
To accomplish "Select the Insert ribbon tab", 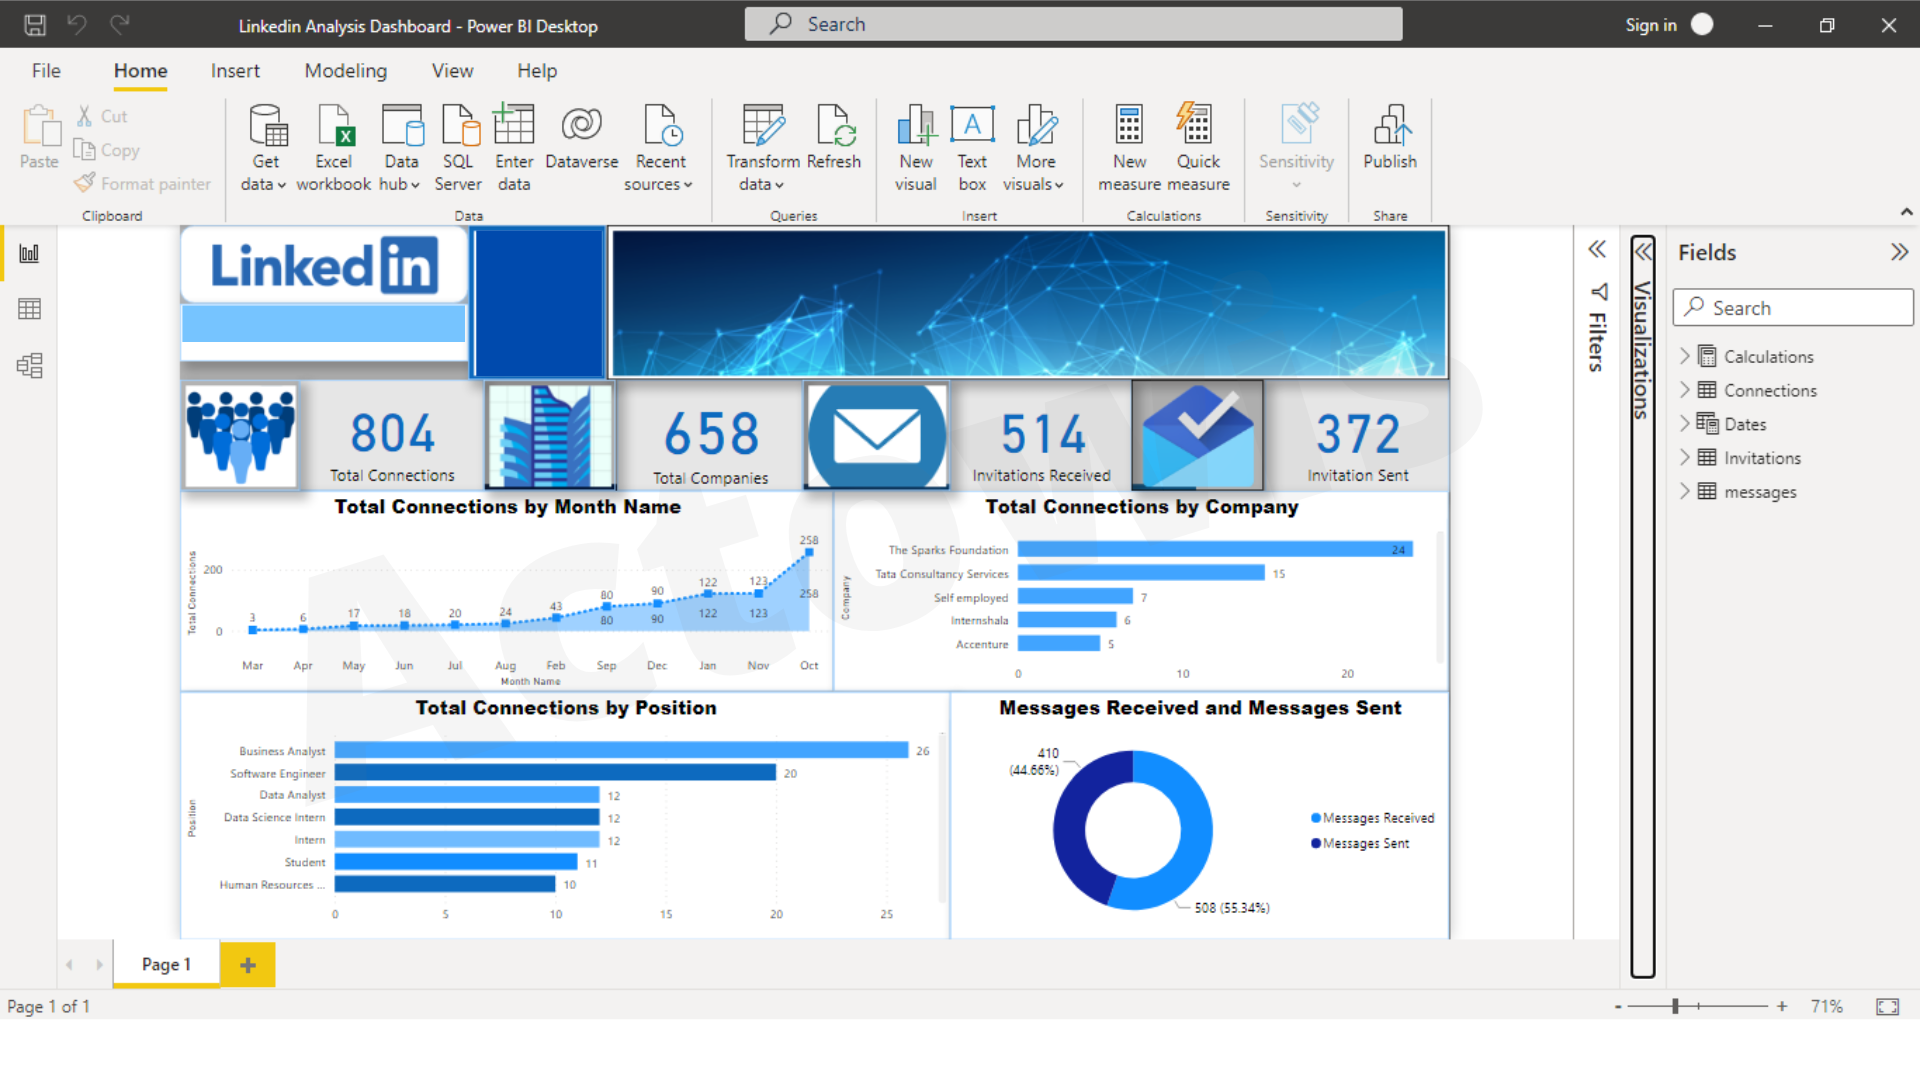I will [x=235, y=71].
